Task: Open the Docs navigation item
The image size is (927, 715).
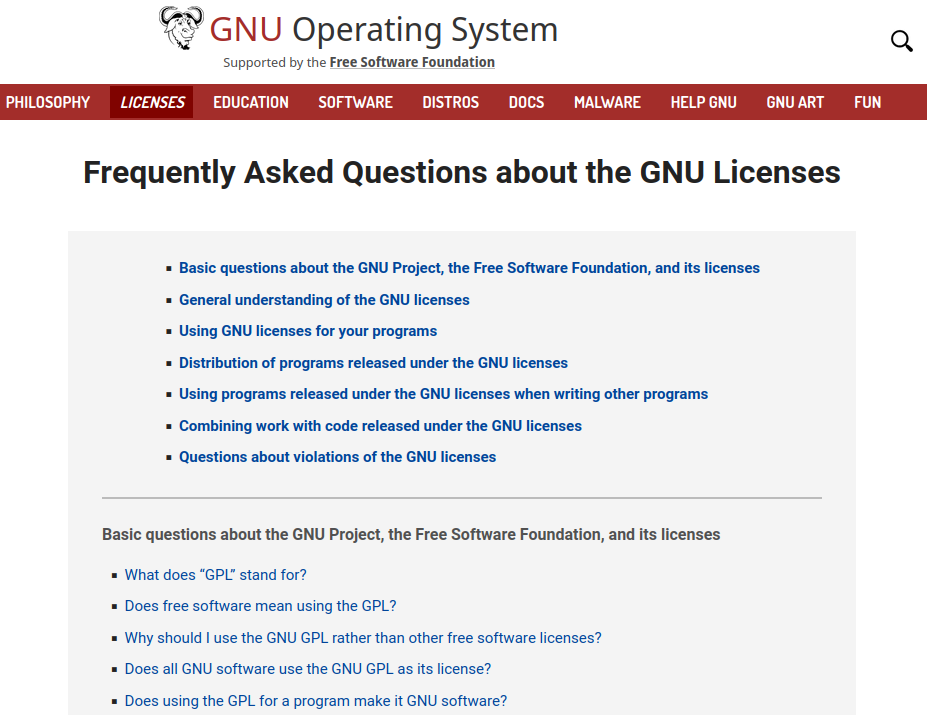Action: pyautogui.click(x=526, y=102)
